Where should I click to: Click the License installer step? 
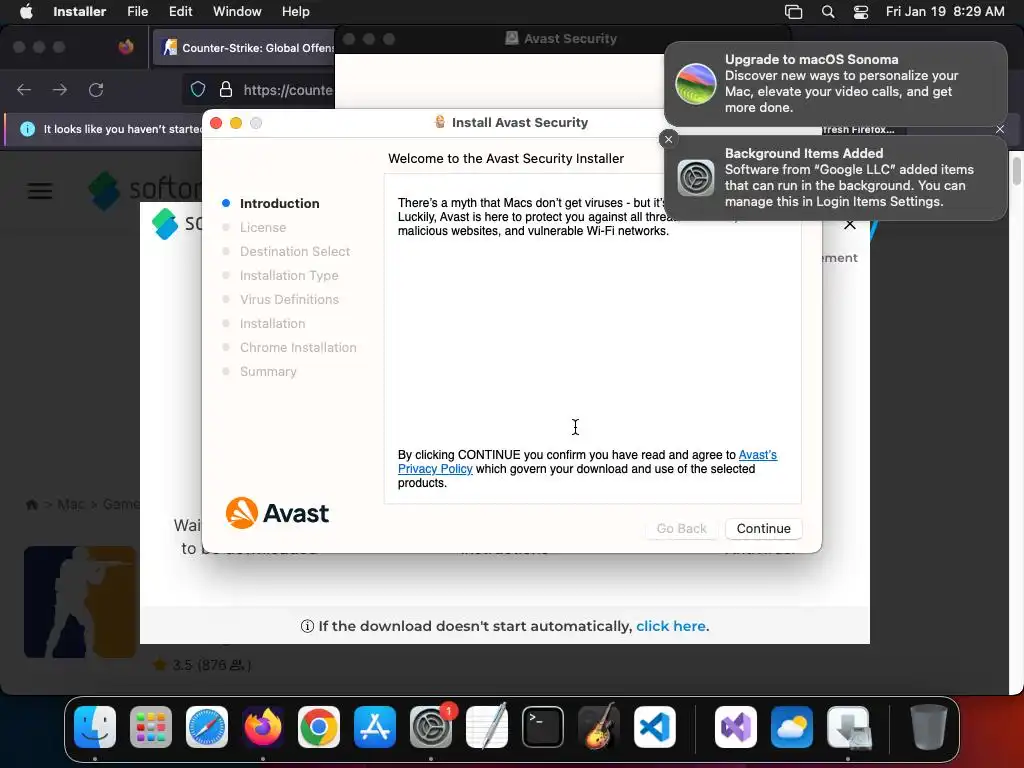point(263,227)
